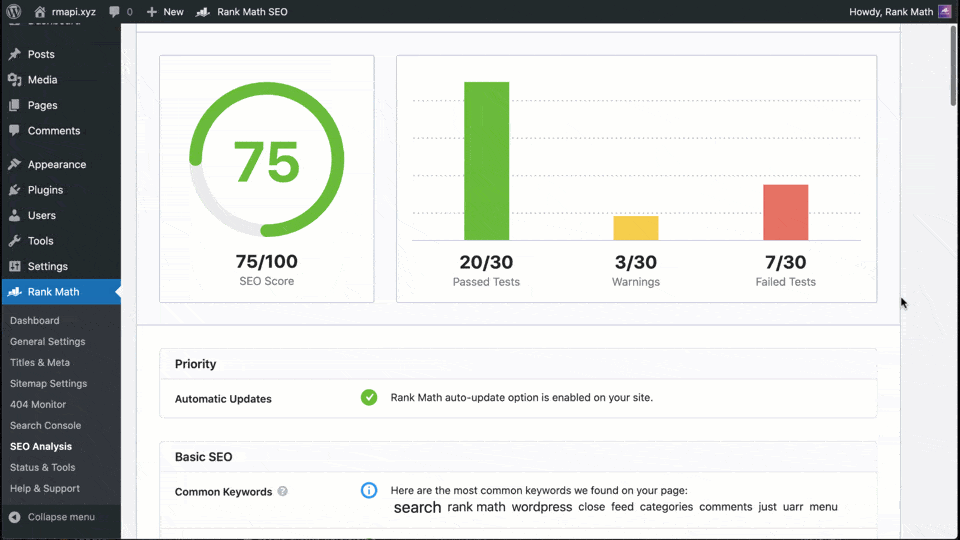960x540 pixels.
Task: Click the Tools wrench icon
Action: (15, 241)
